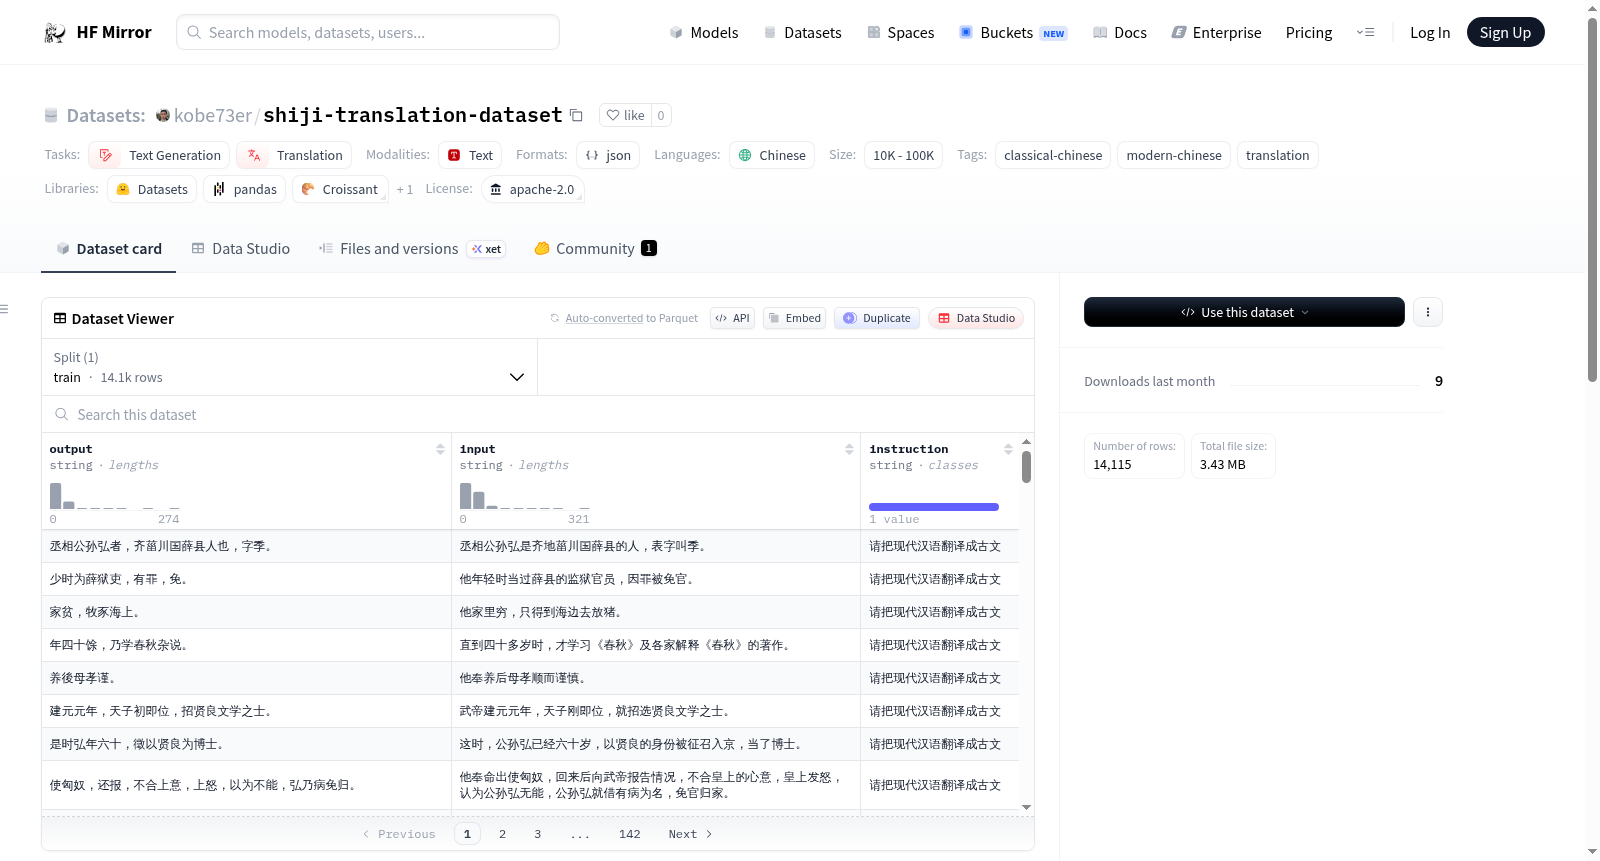Click Log In
1600x861 pixels.
coord(1430,32)
